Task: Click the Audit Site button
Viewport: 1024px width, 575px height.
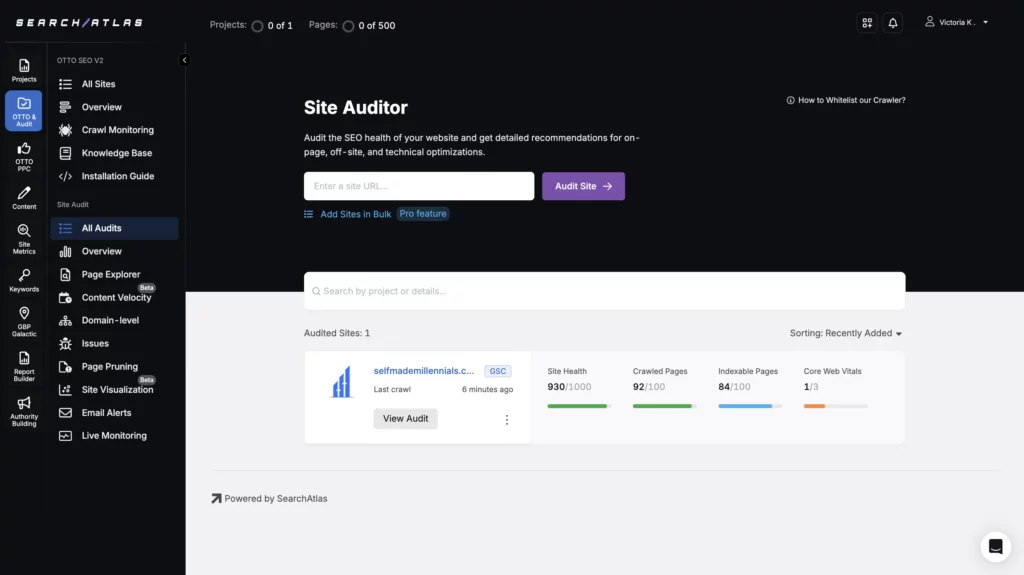Action: tap(583, 186)
